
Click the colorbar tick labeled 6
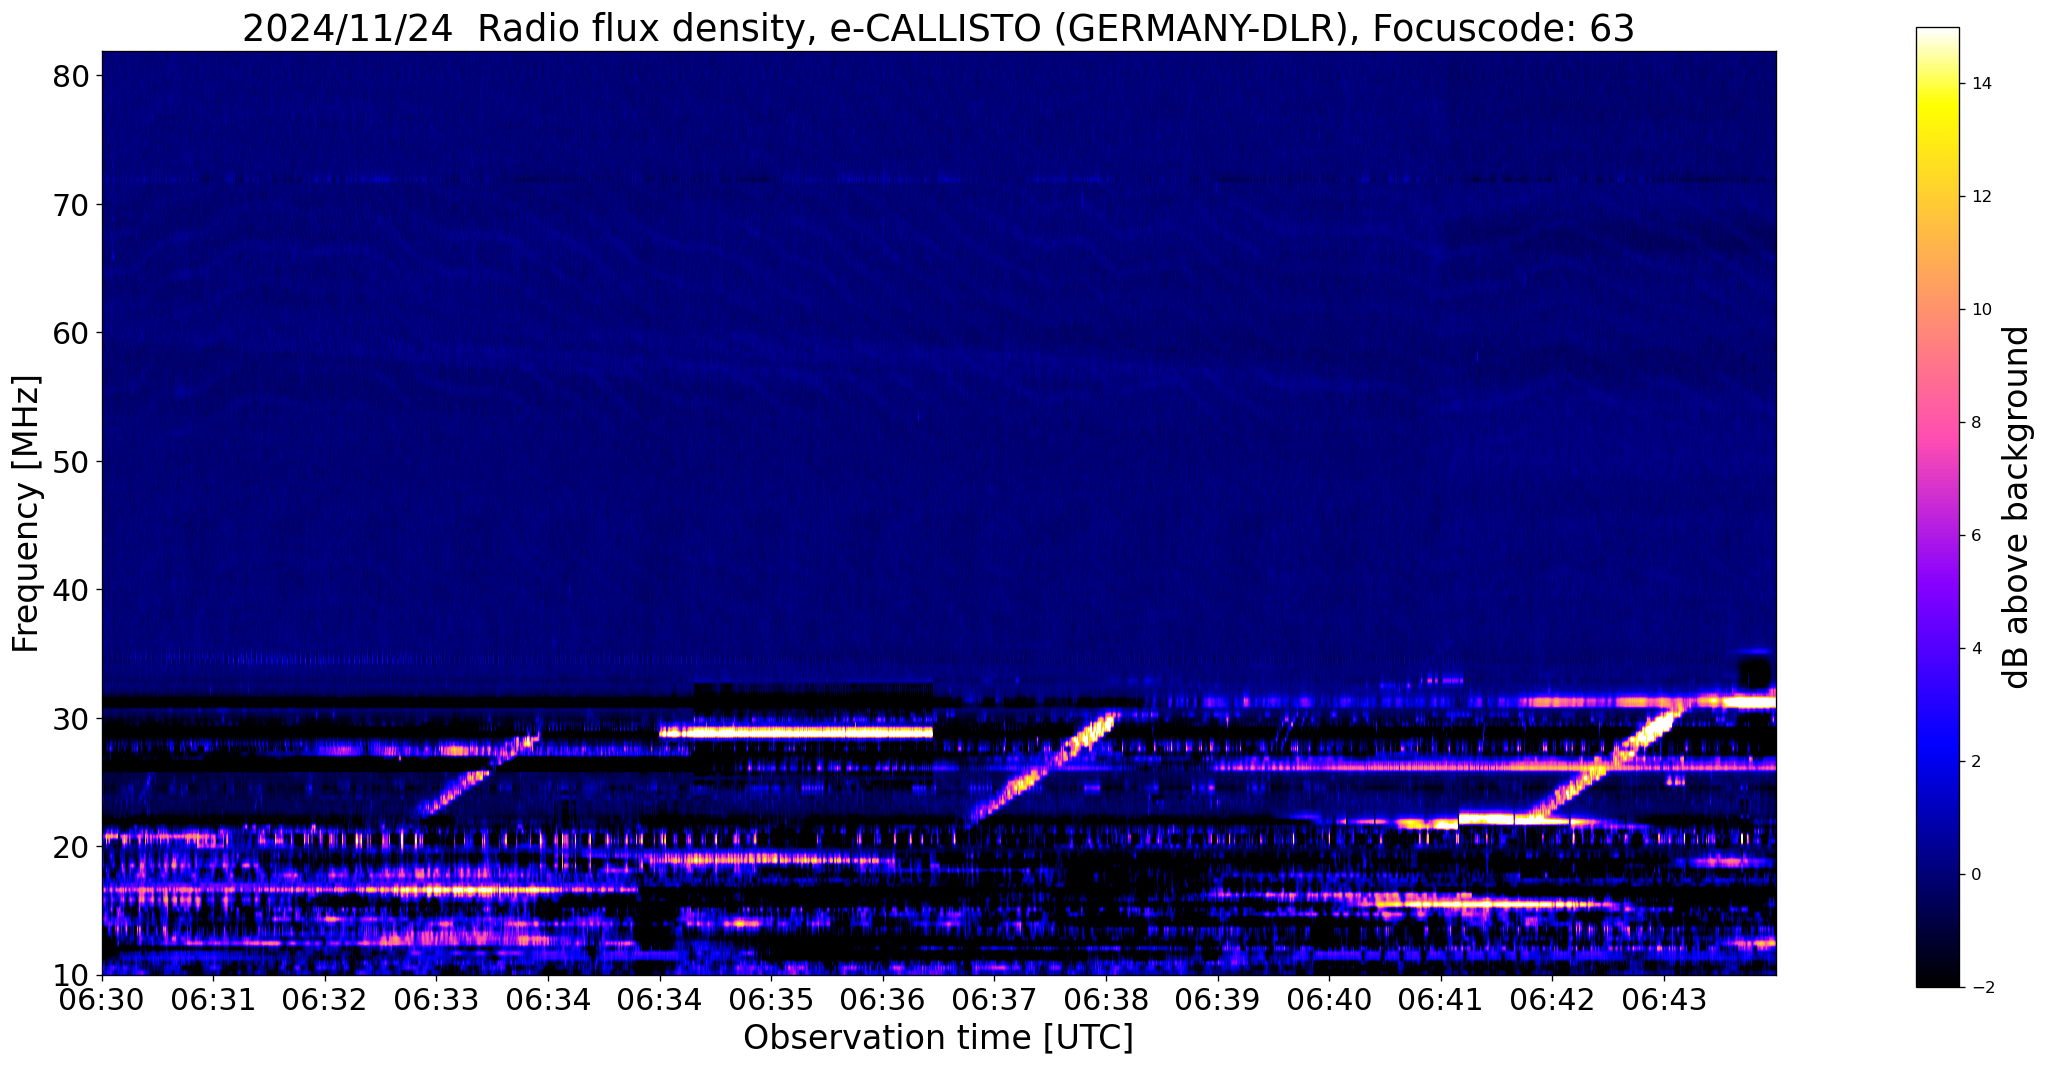pos(1975,536)
